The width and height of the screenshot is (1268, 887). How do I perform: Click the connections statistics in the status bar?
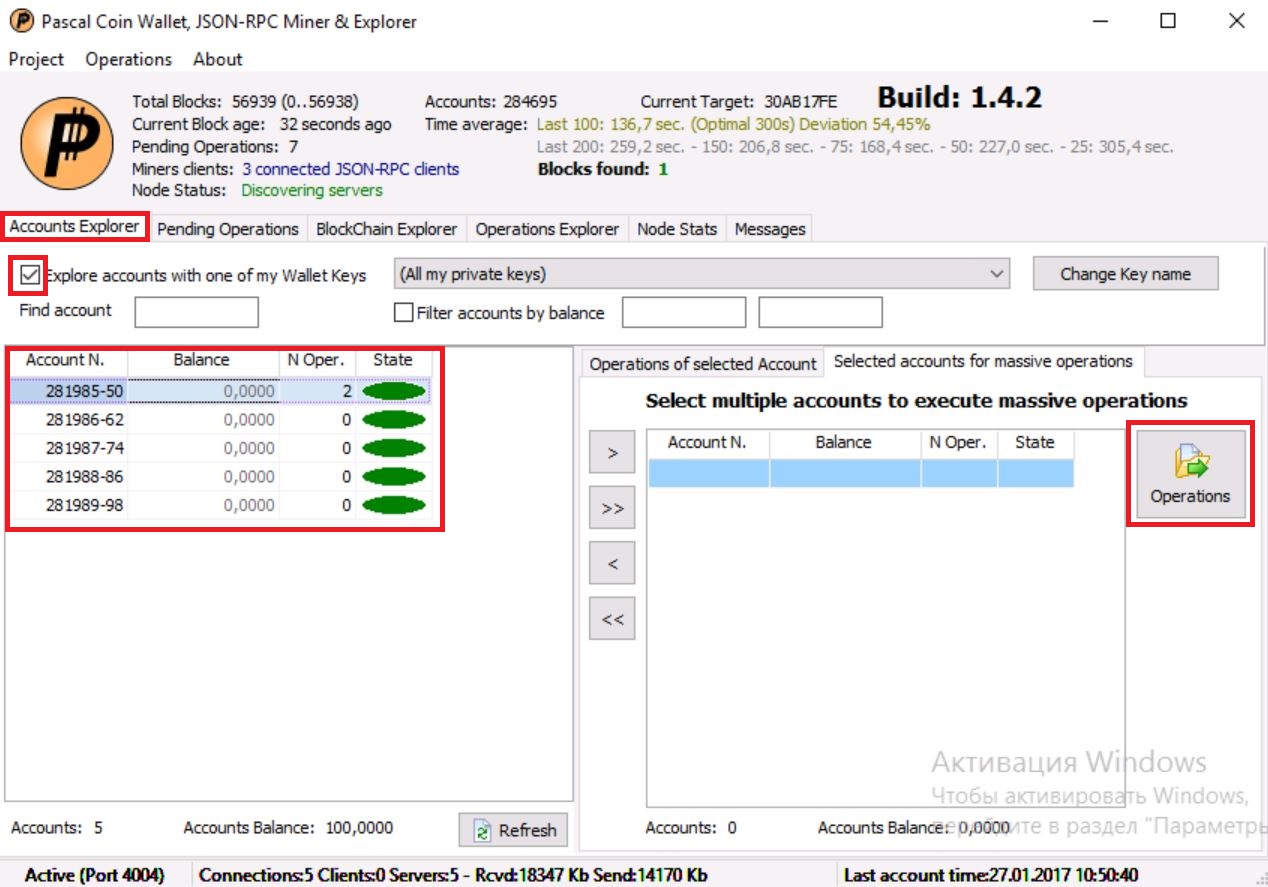pyautogui.click(x=453, y=875)
